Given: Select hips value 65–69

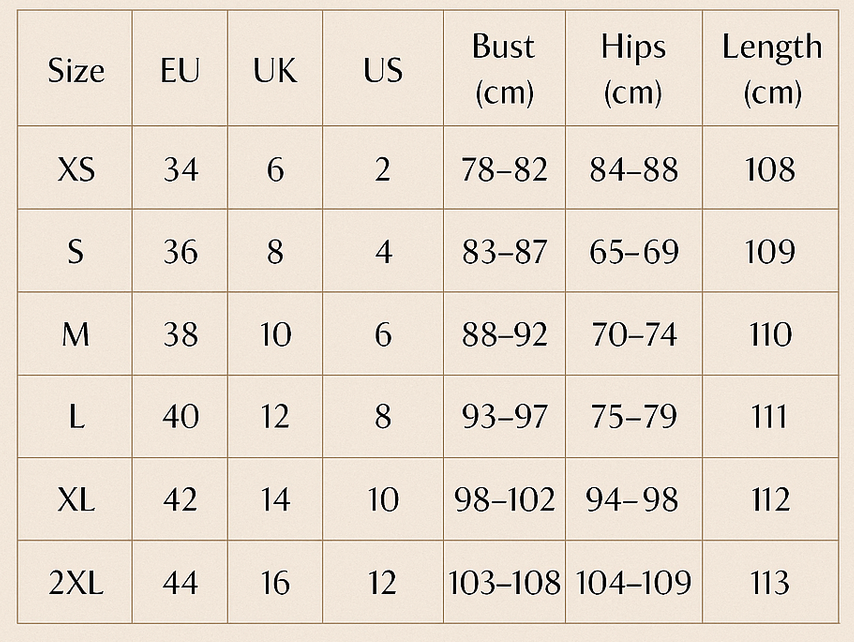Looking at the screenshot, I should pos(633,252).
